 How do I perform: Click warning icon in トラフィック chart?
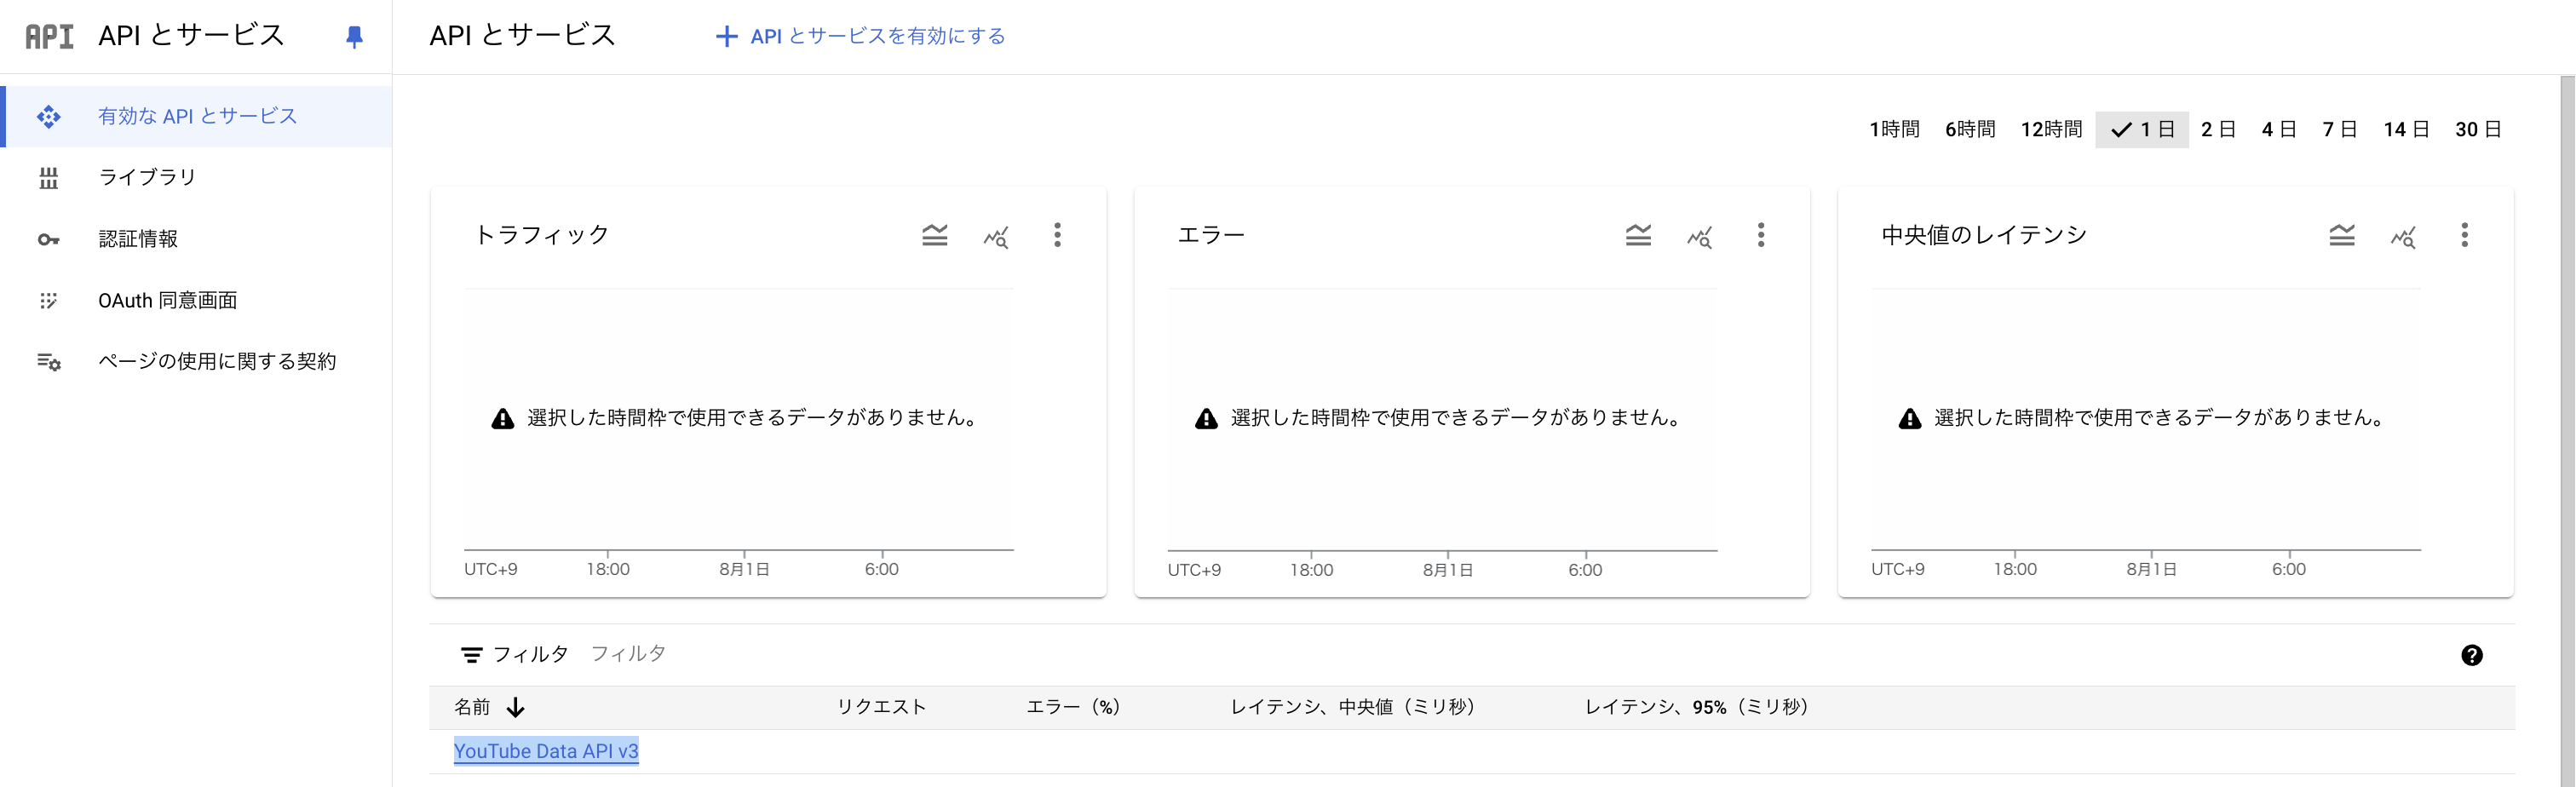503,419
